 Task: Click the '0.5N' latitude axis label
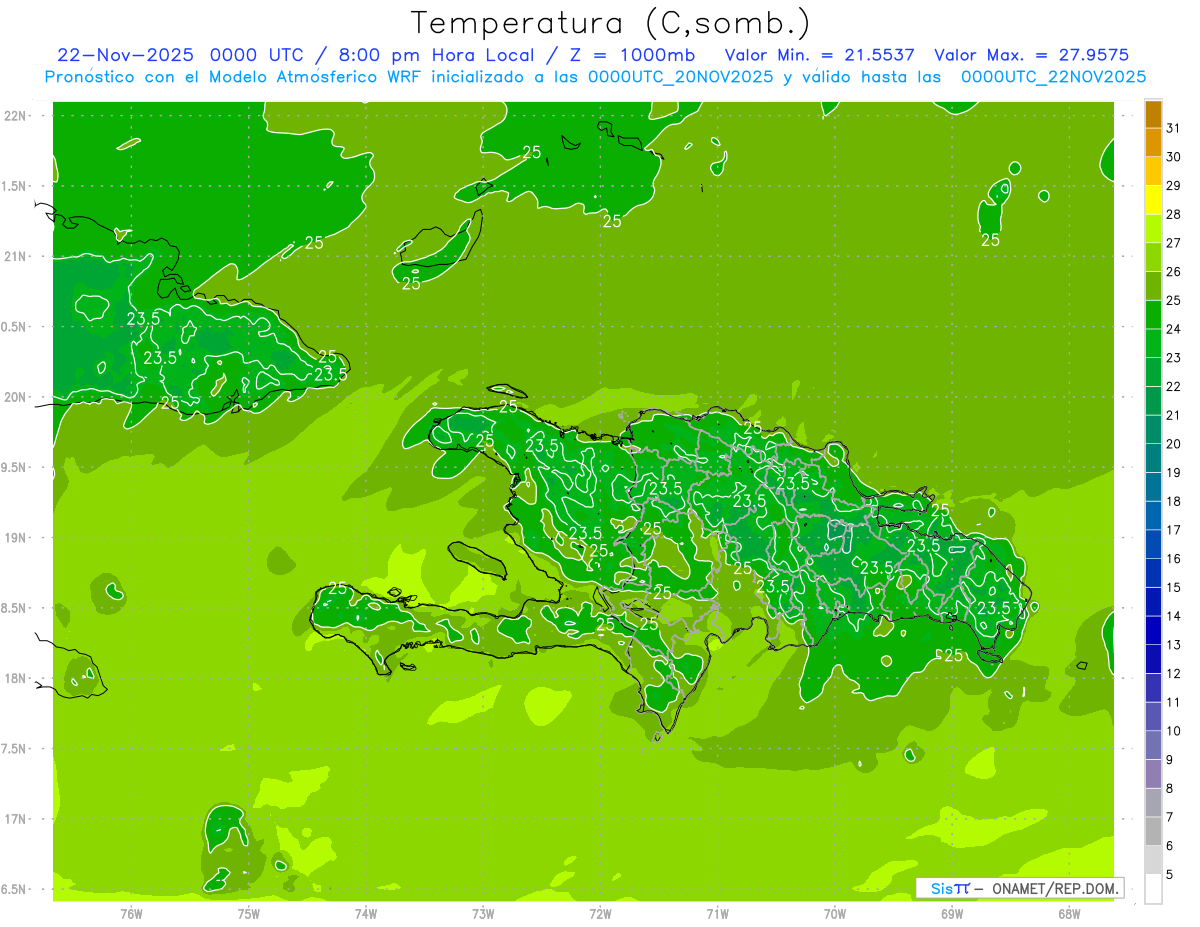tap(15, 327)
